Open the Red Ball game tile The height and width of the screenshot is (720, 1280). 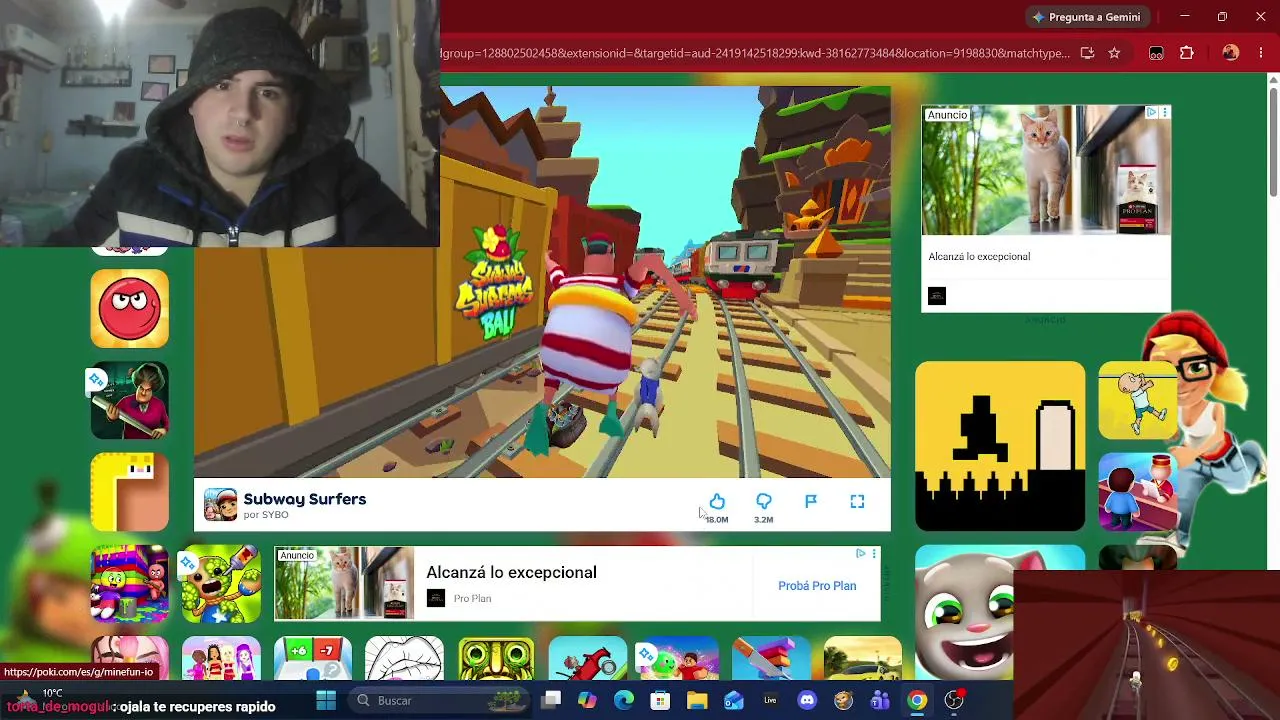click(130, 309)
